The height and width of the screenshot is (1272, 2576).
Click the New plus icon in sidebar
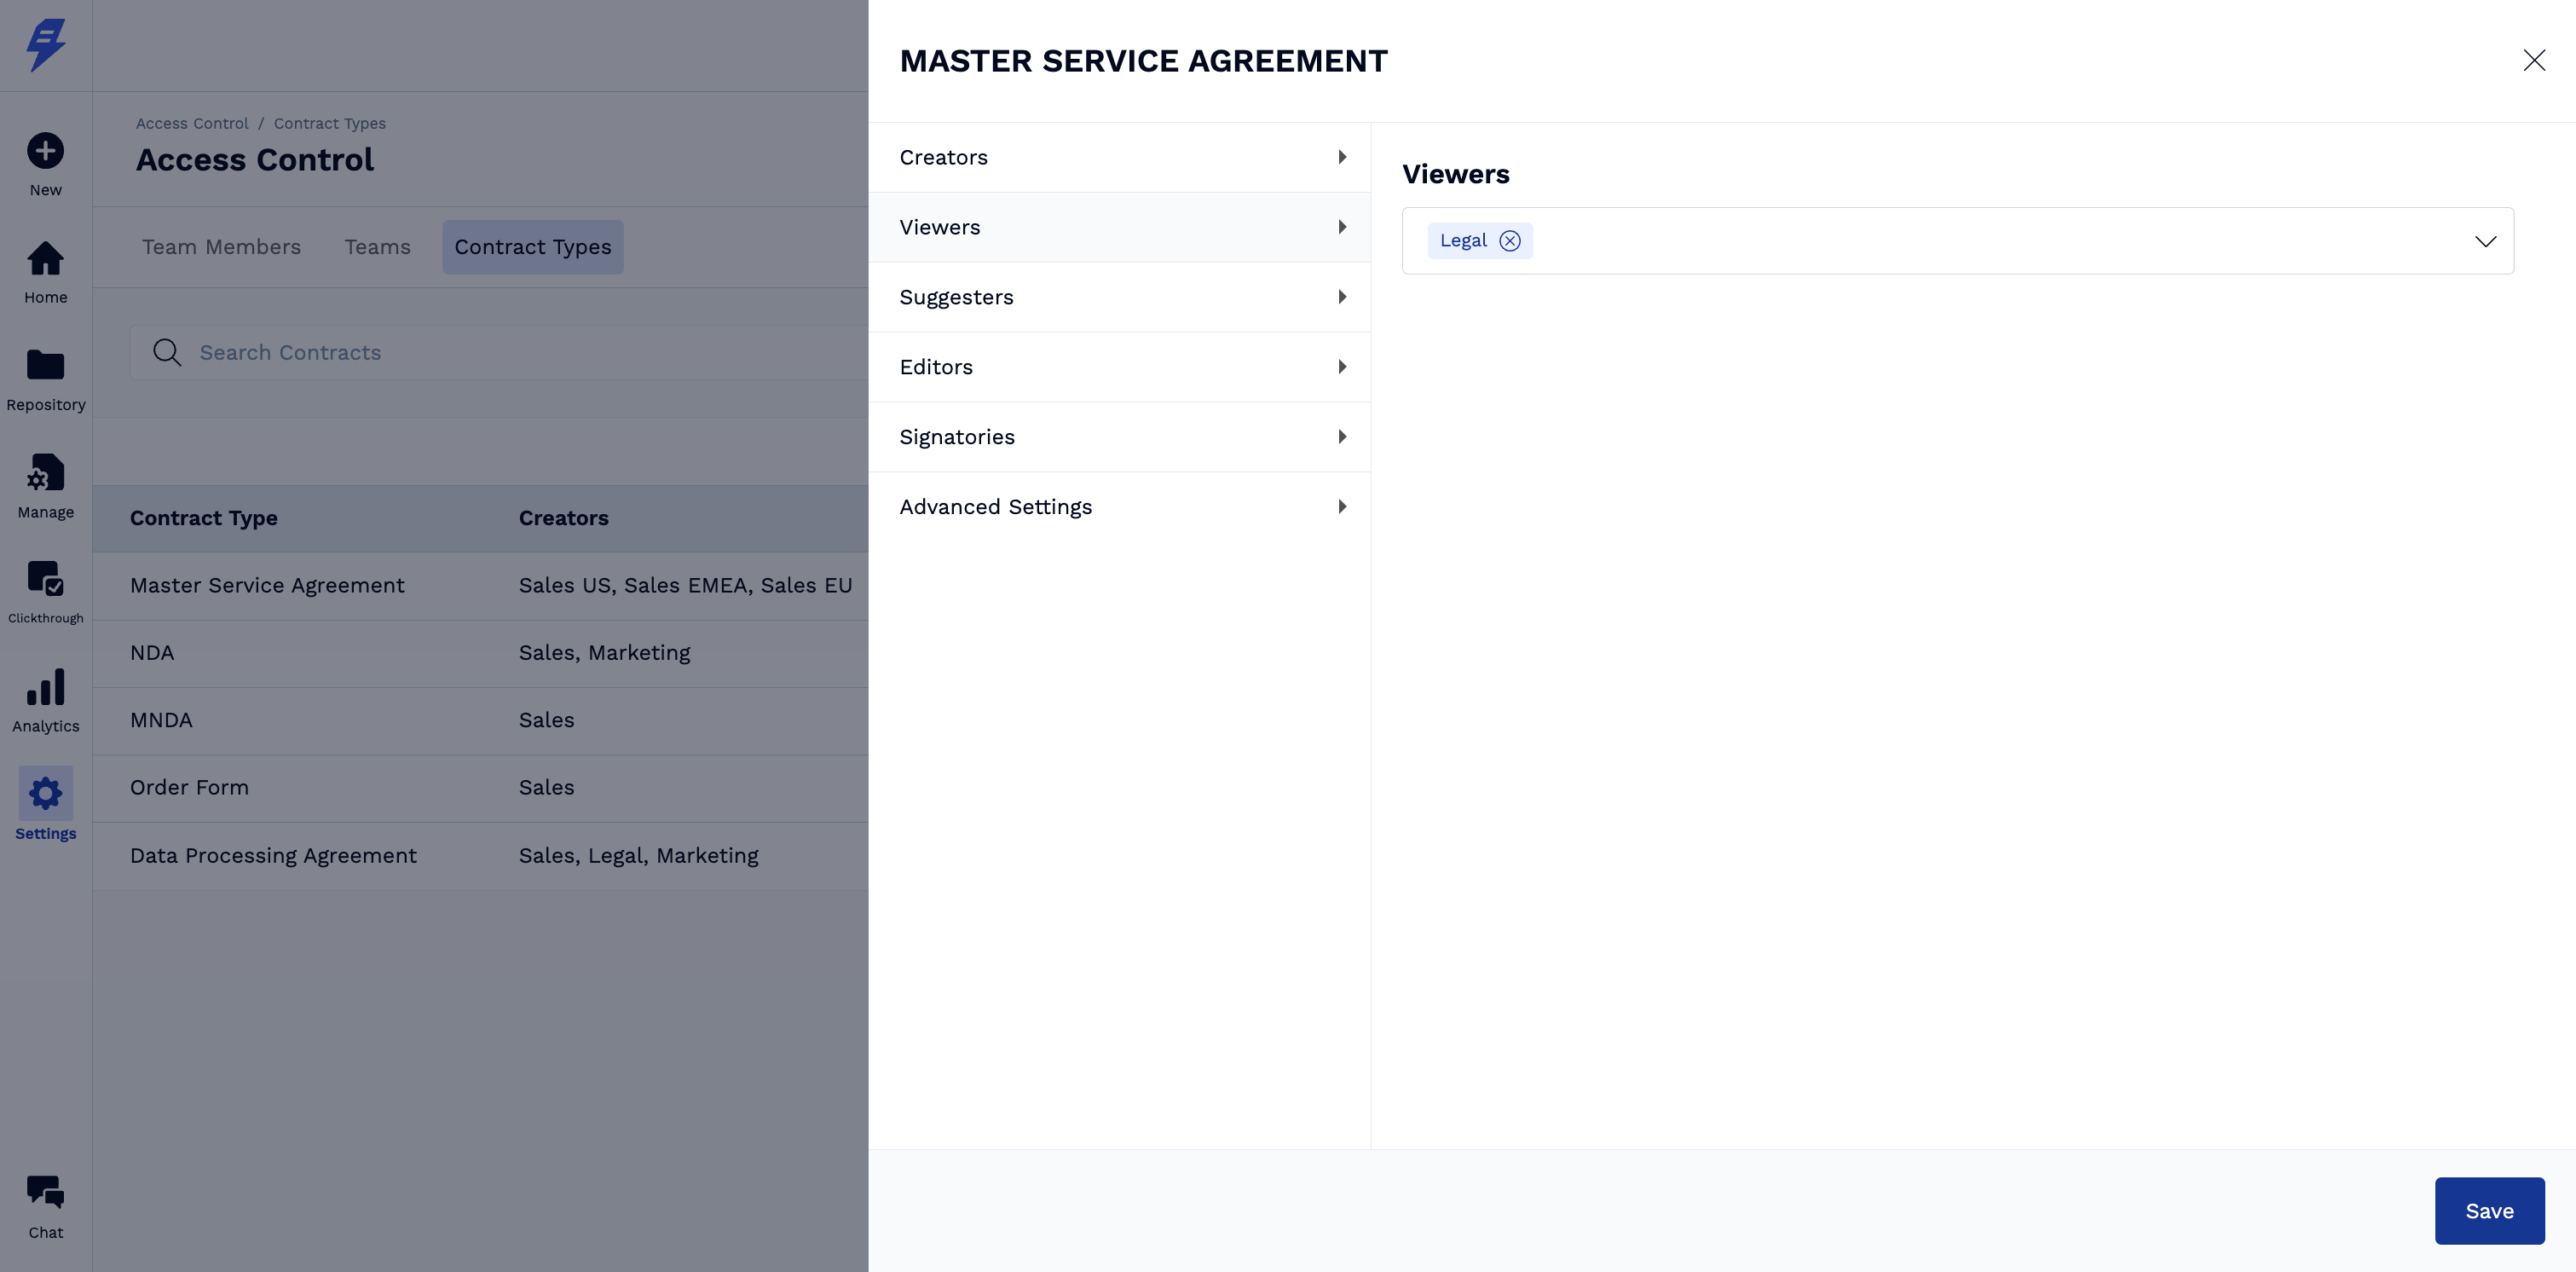(45, 151)
